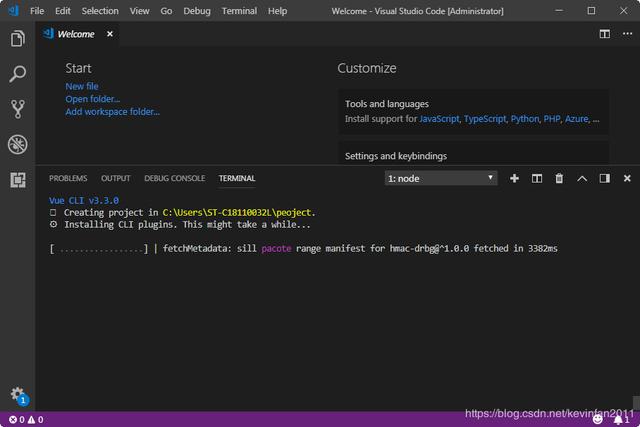Screen dimensions: 640x427
Task: Split the terminal pane
Action: [537, 178]
